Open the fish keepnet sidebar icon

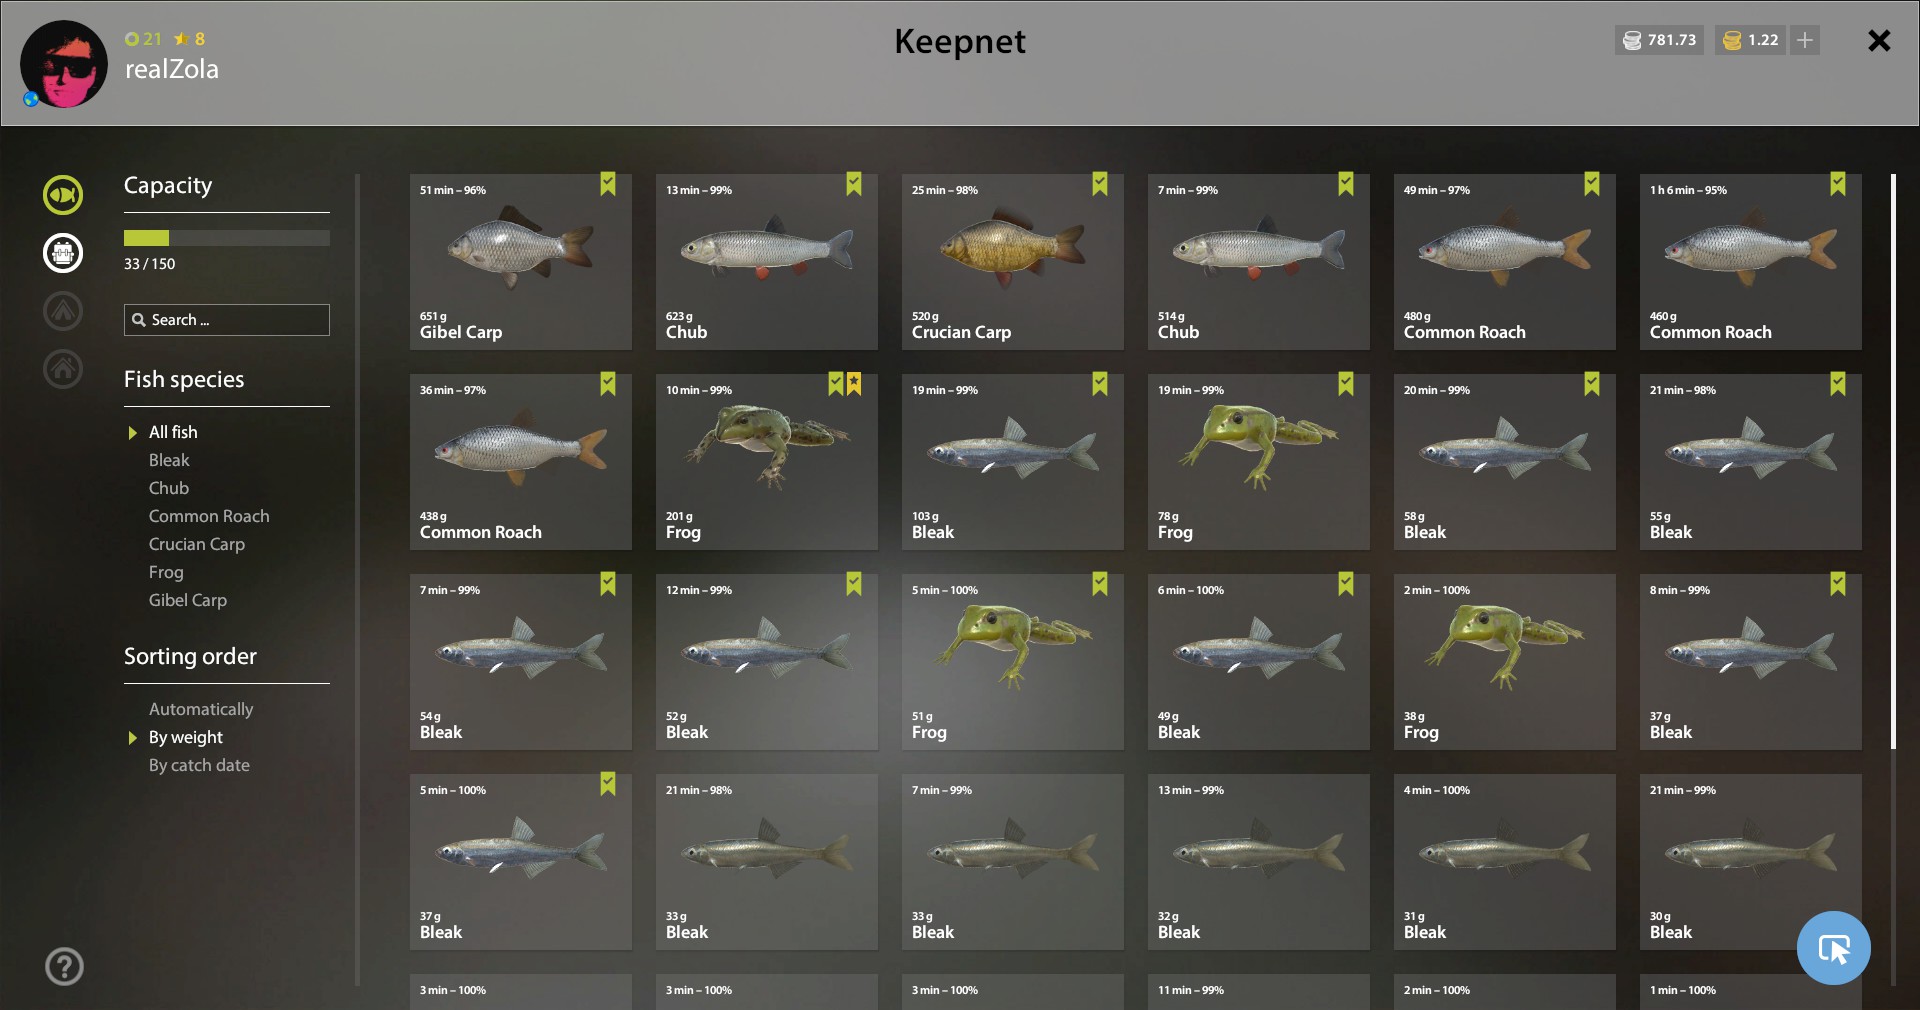coord(63,195)
